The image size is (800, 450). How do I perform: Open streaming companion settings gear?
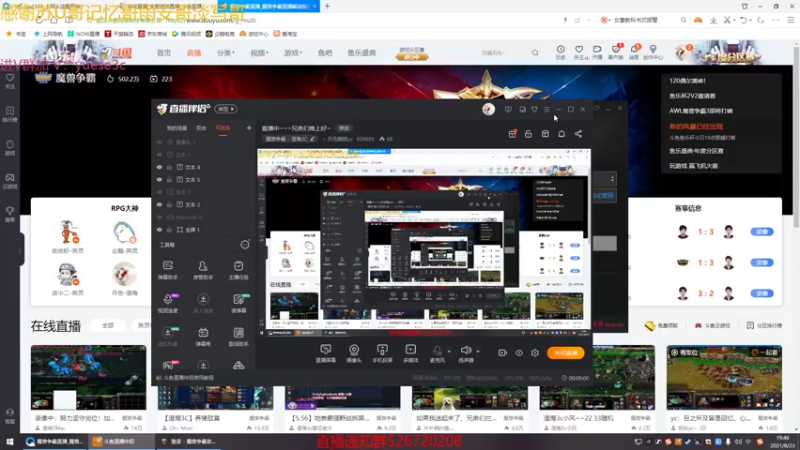pos(535,353)
